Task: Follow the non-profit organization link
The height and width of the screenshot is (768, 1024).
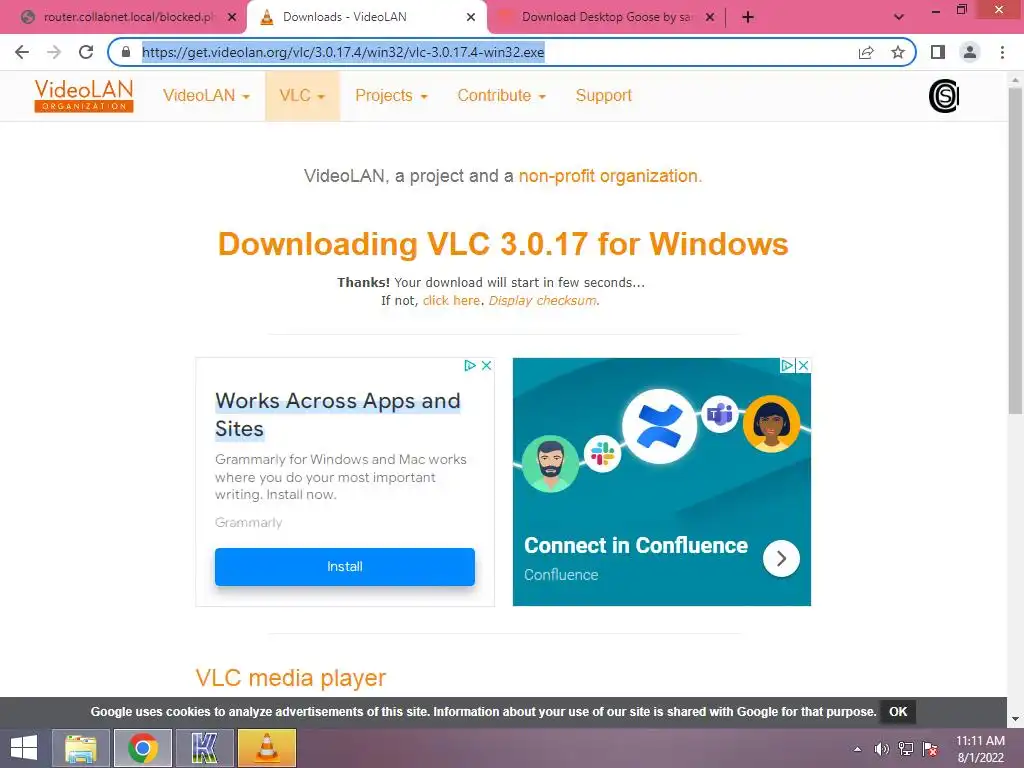Action: click(x=608, y=176)
